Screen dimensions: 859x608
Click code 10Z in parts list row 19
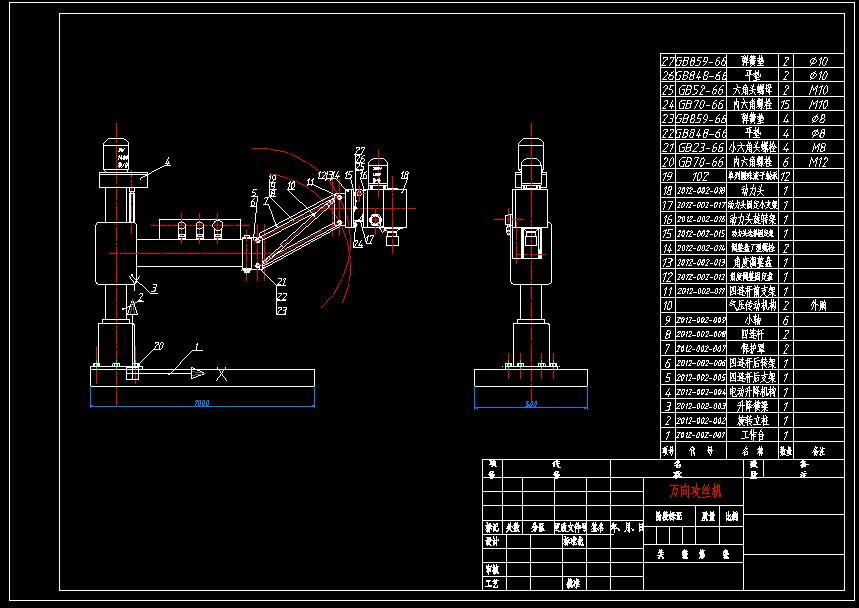point(701,175)
